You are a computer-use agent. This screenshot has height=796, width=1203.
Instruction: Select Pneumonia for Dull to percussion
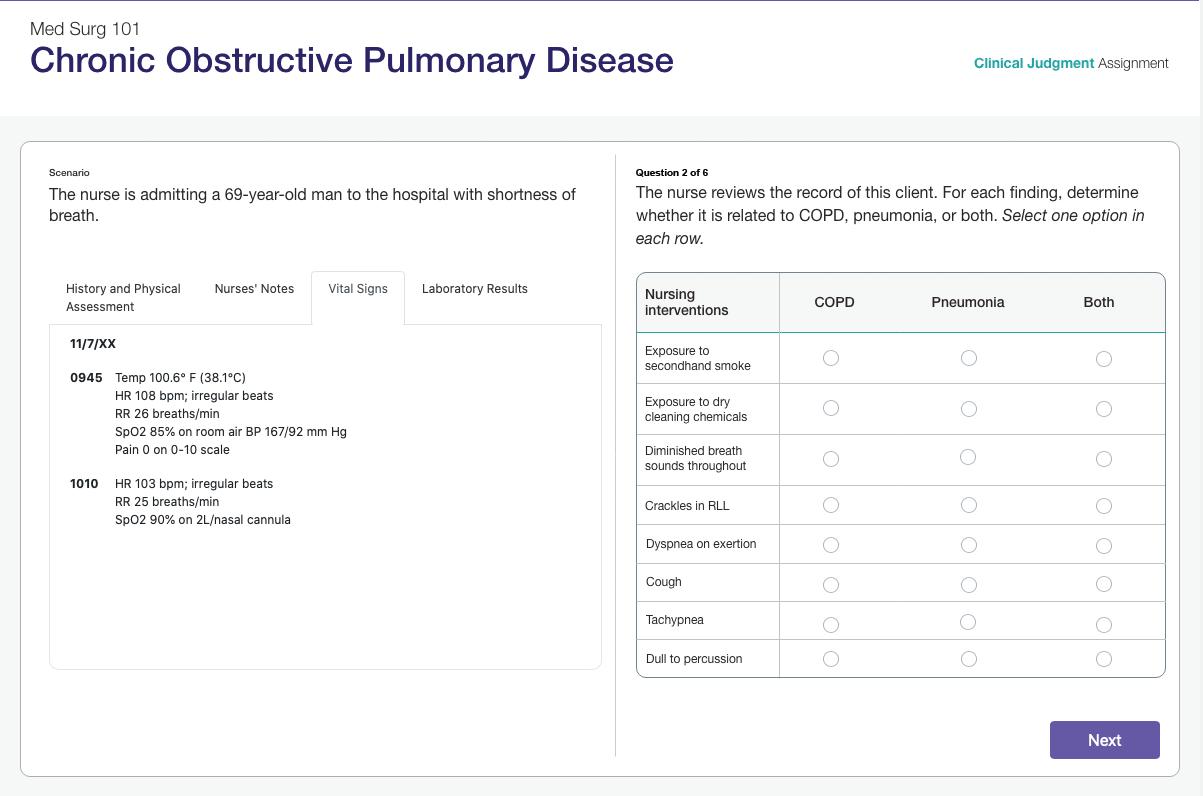(x=968, y=659)
